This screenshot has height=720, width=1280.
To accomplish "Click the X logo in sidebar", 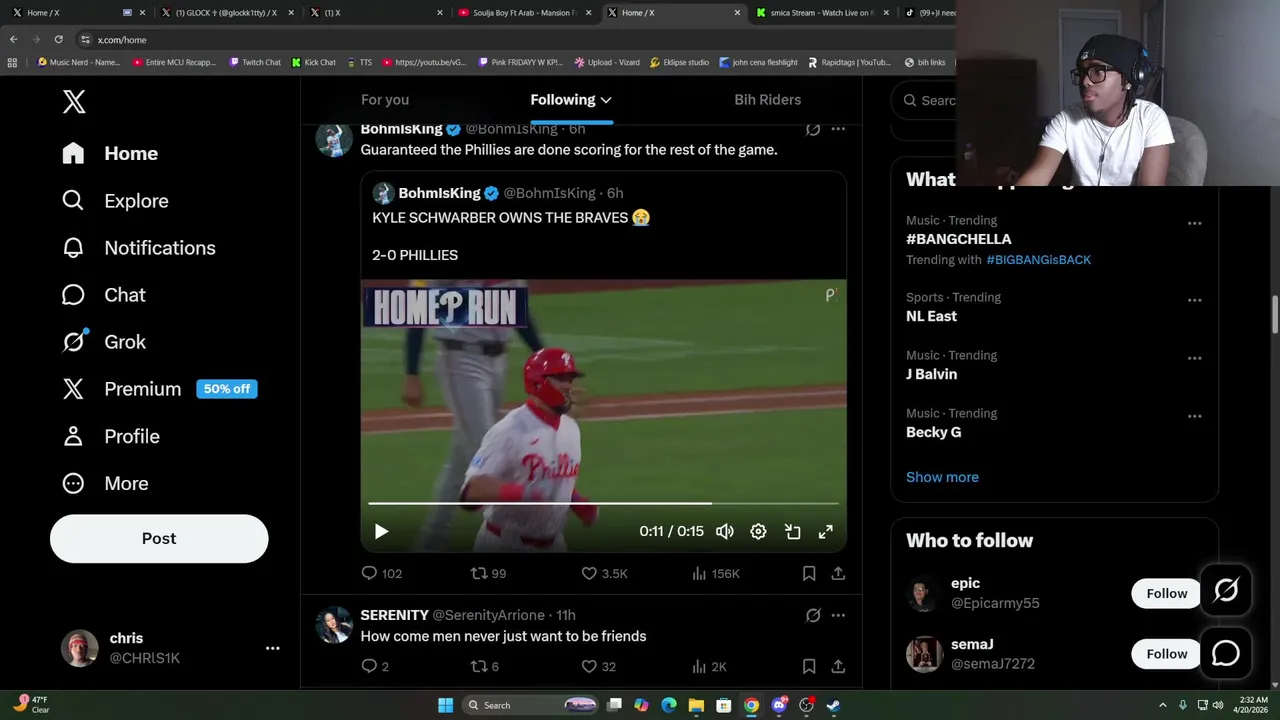I will (74, 101).
